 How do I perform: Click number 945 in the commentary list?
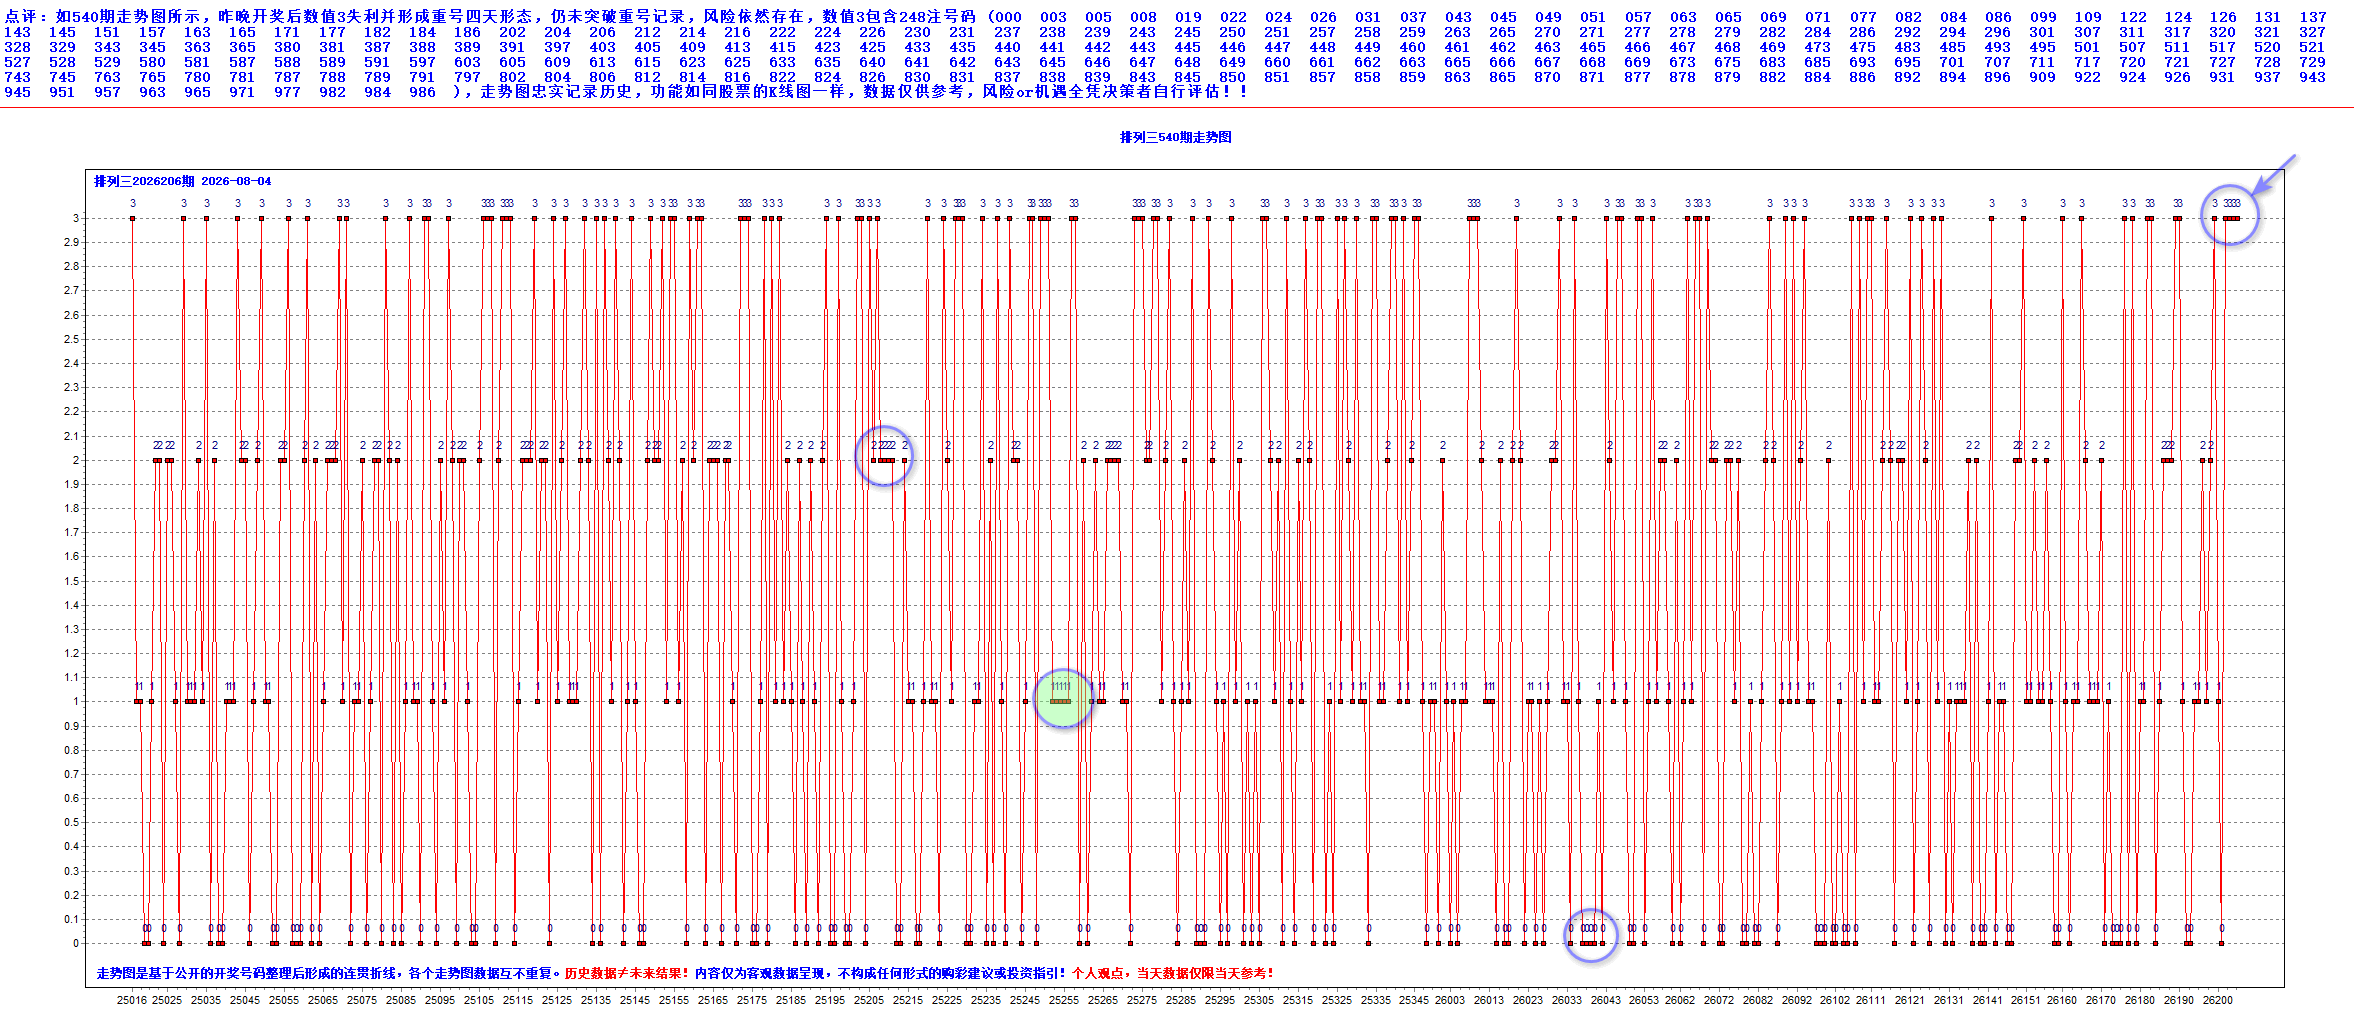(17, 92)
